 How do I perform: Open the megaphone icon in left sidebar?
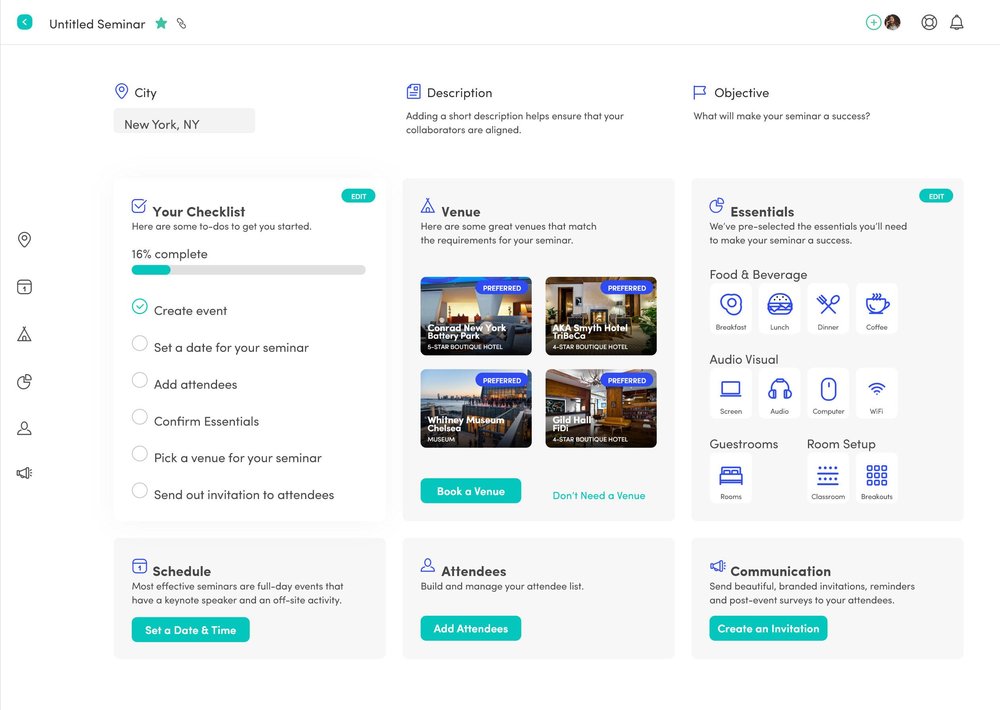[x=24, y=473]
